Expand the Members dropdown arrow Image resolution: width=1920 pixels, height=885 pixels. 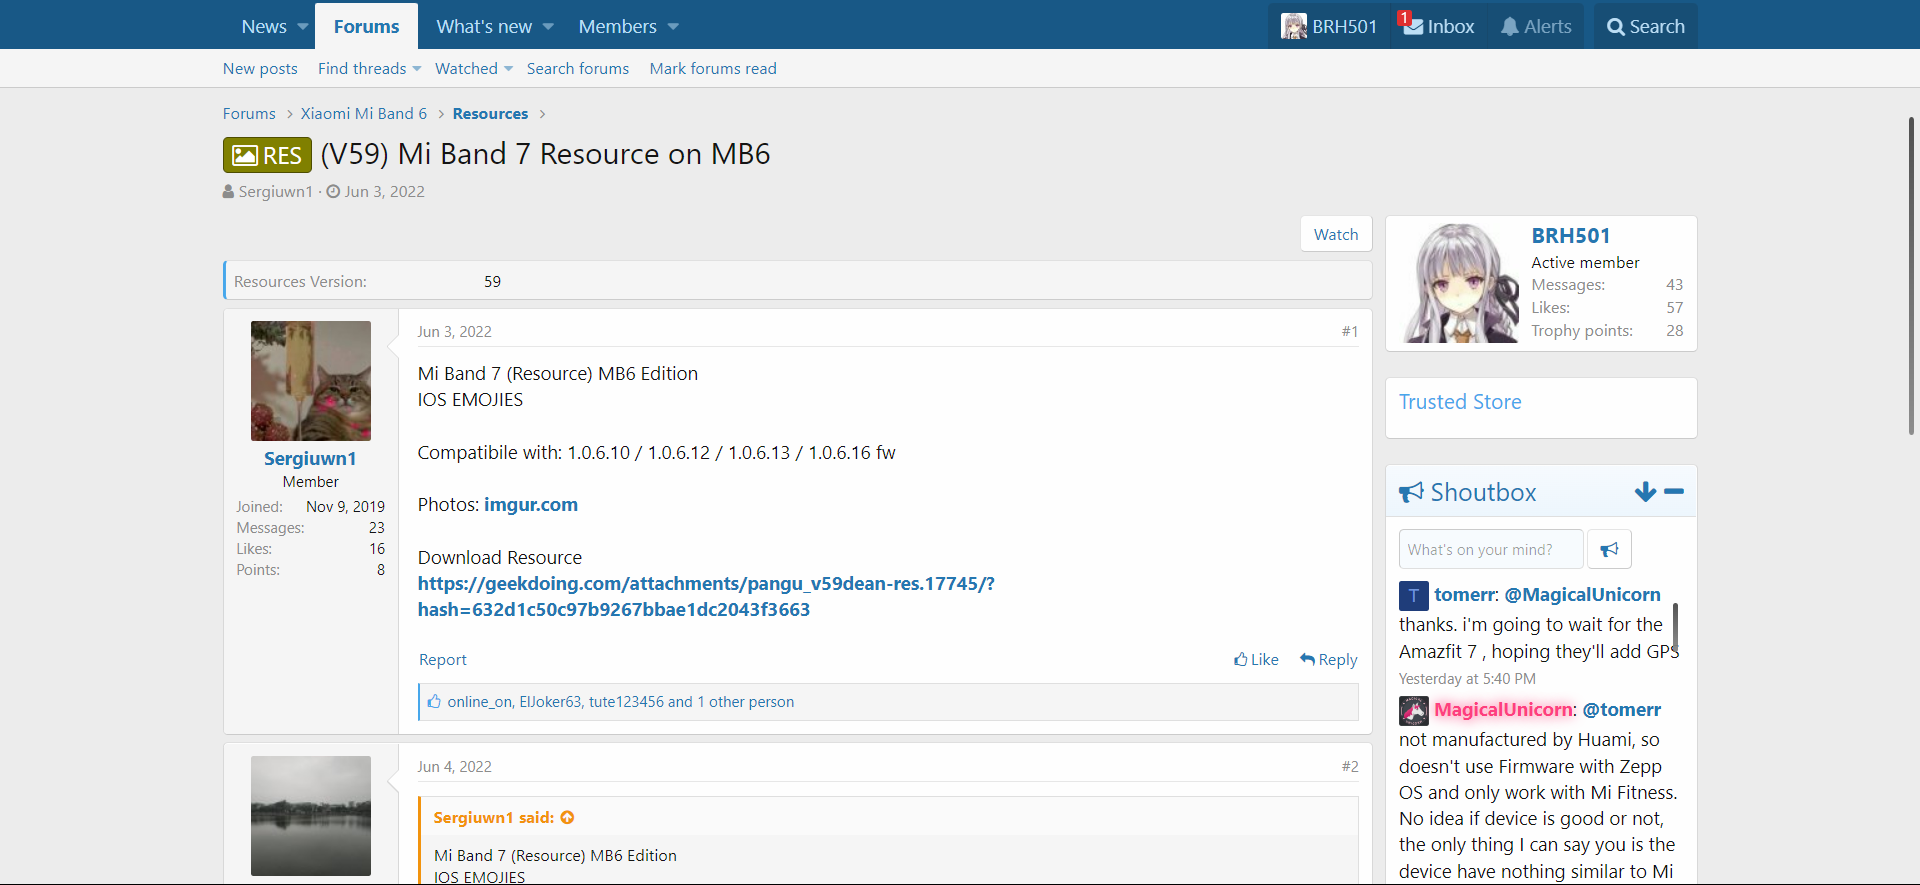click(673, 27)
